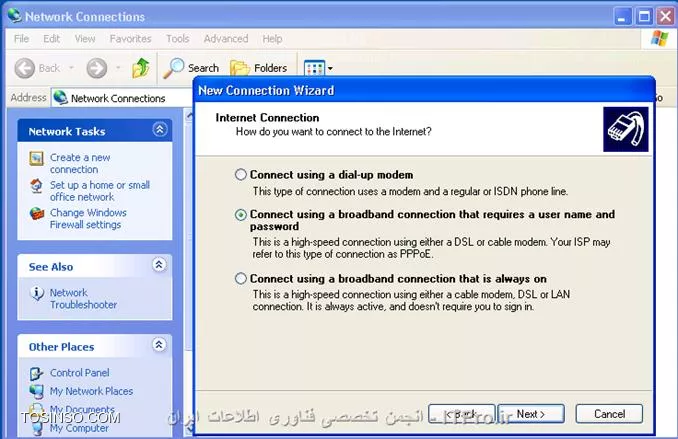The height and width of the screenshot is (439, 678).
Task: Cancel the New Connection Wizard
Action: pos(609,414)
